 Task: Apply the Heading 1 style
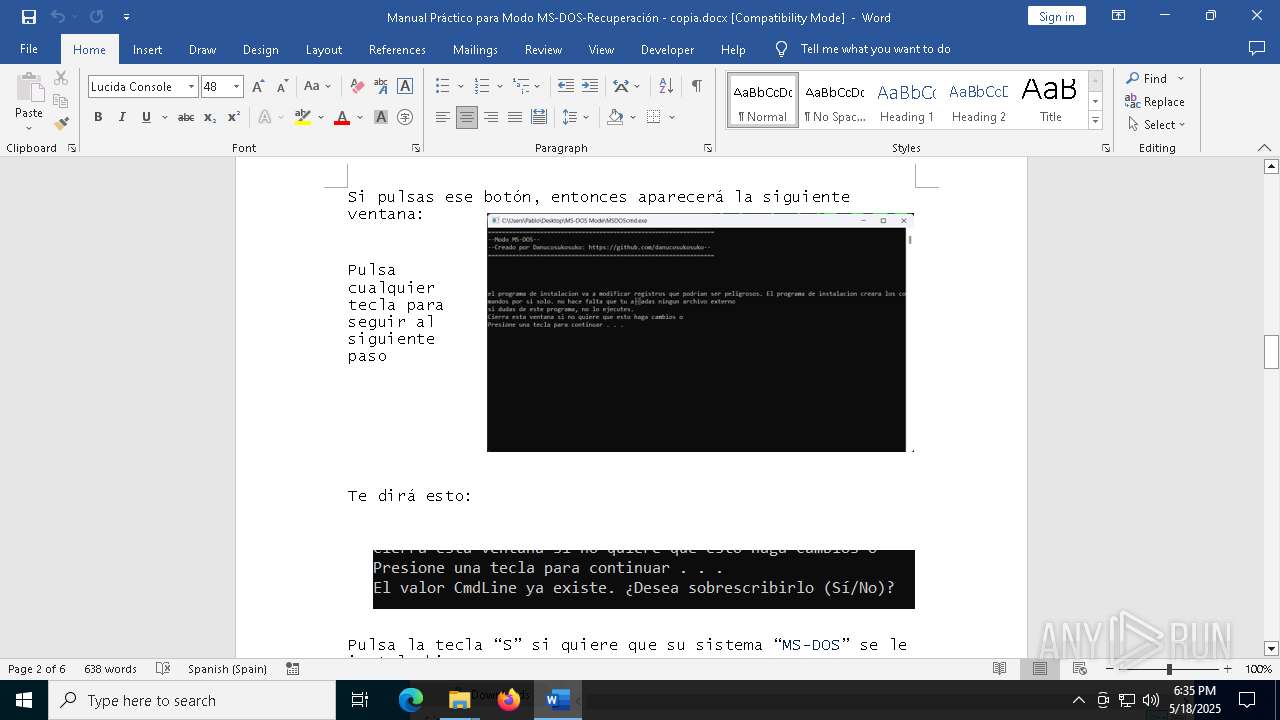[x=906, y=100]
